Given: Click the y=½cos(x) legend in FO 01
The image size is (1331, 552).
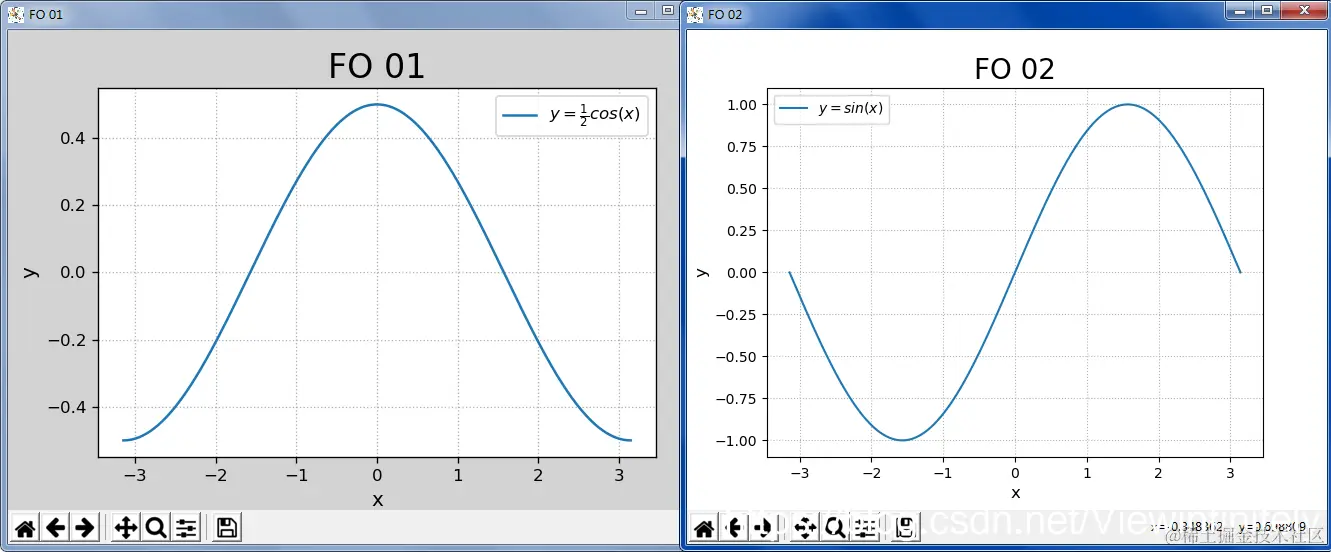Looking at the screenshot, I should pyautogui.click(x=573, y=114).
